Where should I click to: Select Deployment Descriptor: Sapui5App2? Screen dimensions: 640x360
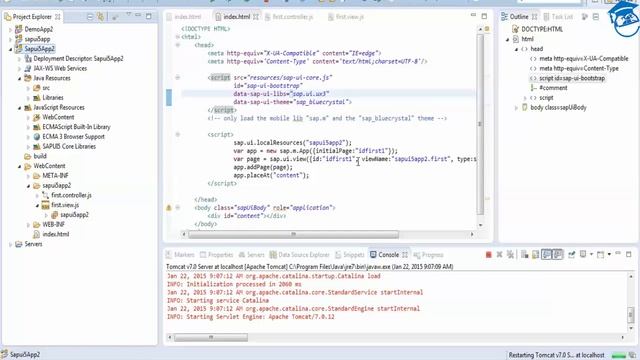(78, 59)
